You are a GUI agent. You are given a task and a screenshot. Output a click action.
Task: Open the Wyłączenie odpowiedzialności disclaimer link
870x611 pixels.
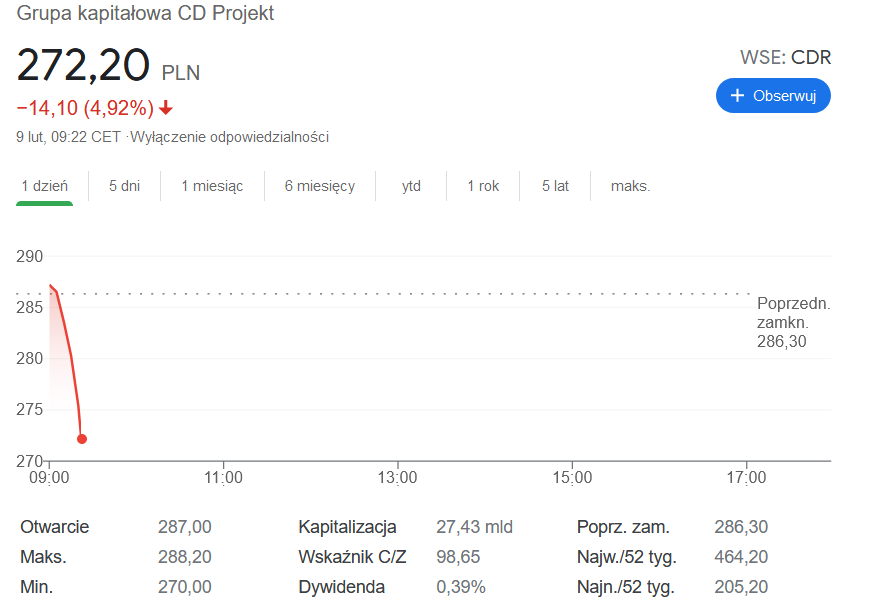[x=229, y=137]
